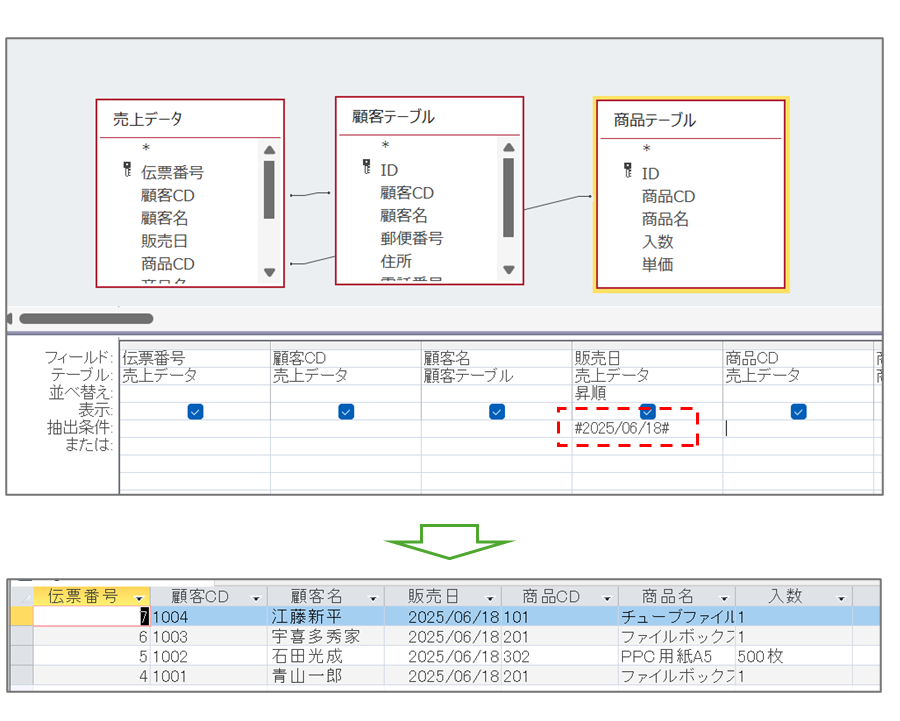Select the 単価 field in 商品テーブル
Image resolution: width=900 pixels, height=721 pixels.
[x=657, y=265]
